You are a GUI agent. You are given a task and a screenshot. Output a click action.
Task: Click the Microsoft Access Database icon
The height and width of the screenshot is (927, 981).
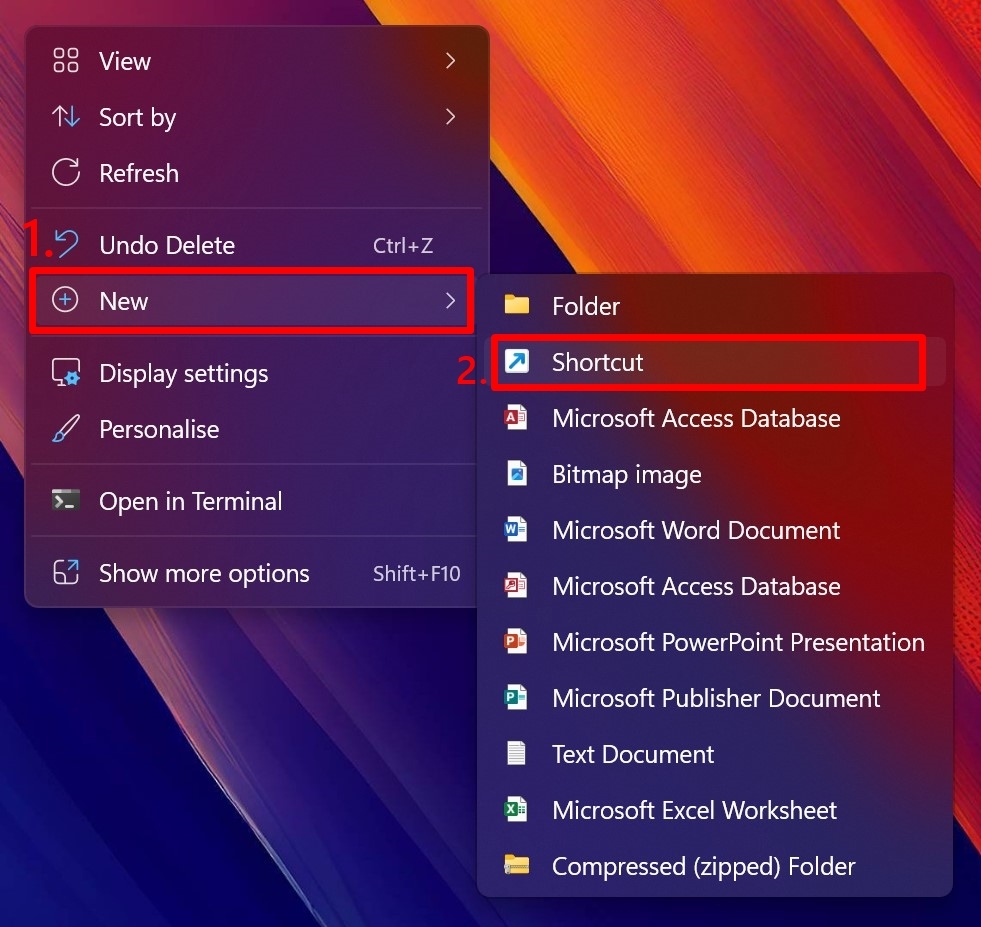(516, 418)
